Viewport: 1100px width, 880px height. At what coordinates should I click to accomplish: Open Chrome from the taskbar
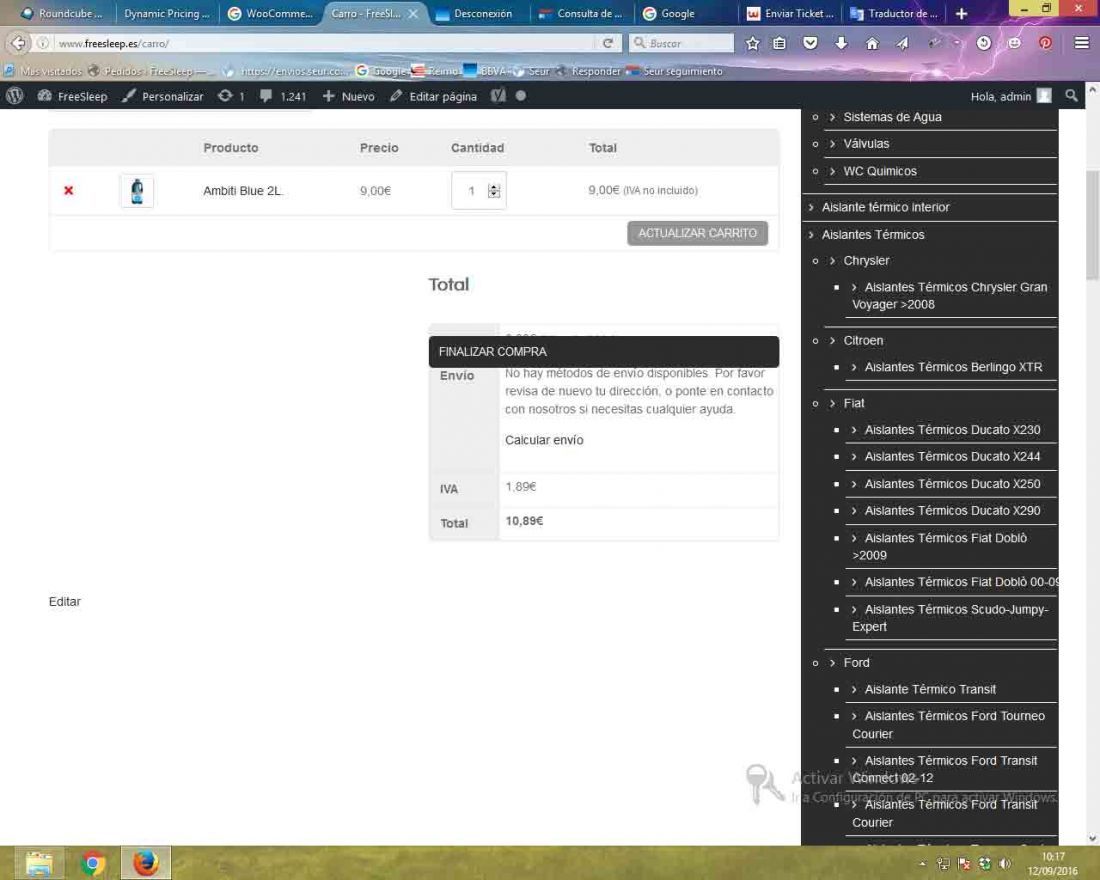point(93,863)
